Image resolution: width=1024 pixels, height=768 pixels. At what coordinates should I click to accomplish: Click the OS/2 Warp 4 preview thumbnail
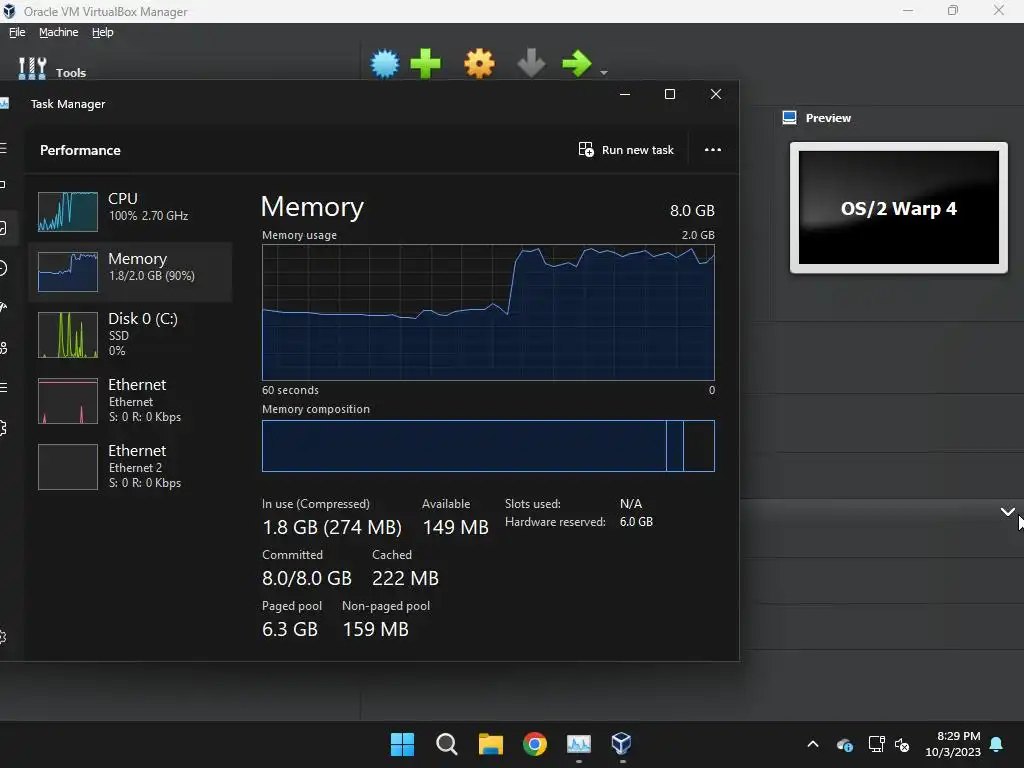coord(899,208)
